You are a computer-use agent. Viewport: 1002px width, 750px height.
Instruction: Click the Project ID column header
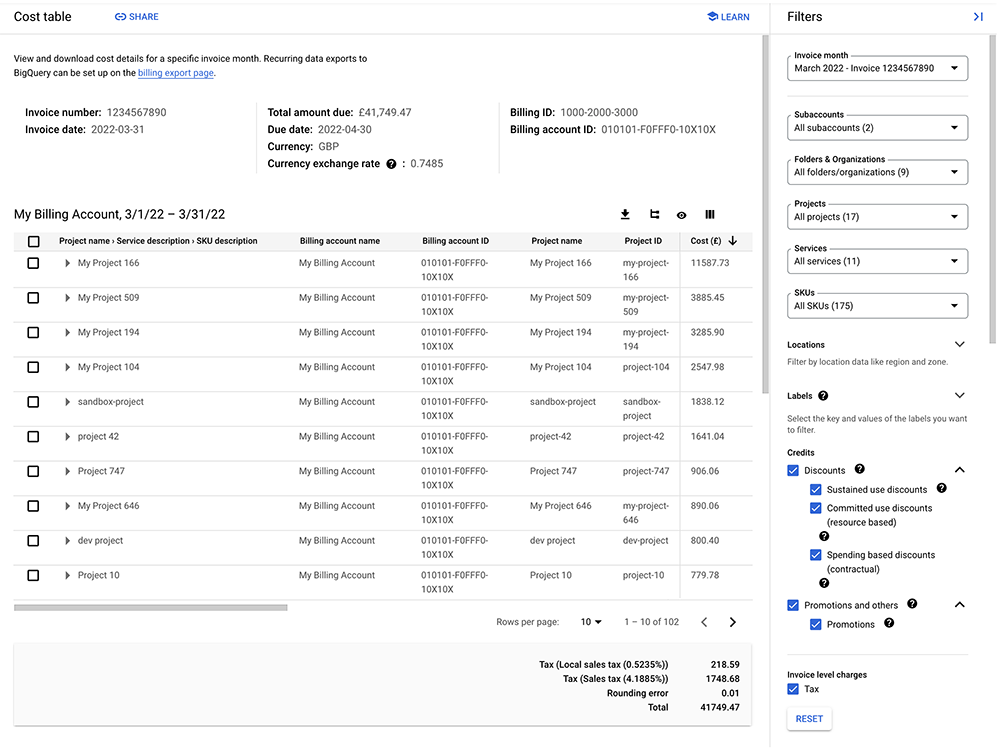click(x=643, y=241)
